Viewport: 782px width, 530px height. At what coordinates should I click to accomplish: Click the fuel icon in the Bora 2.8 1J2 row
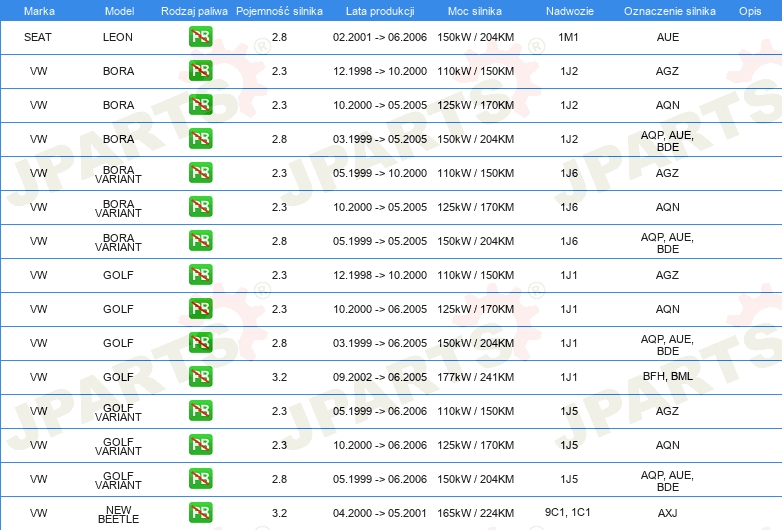pyautogui.click(x=200, y=139)
